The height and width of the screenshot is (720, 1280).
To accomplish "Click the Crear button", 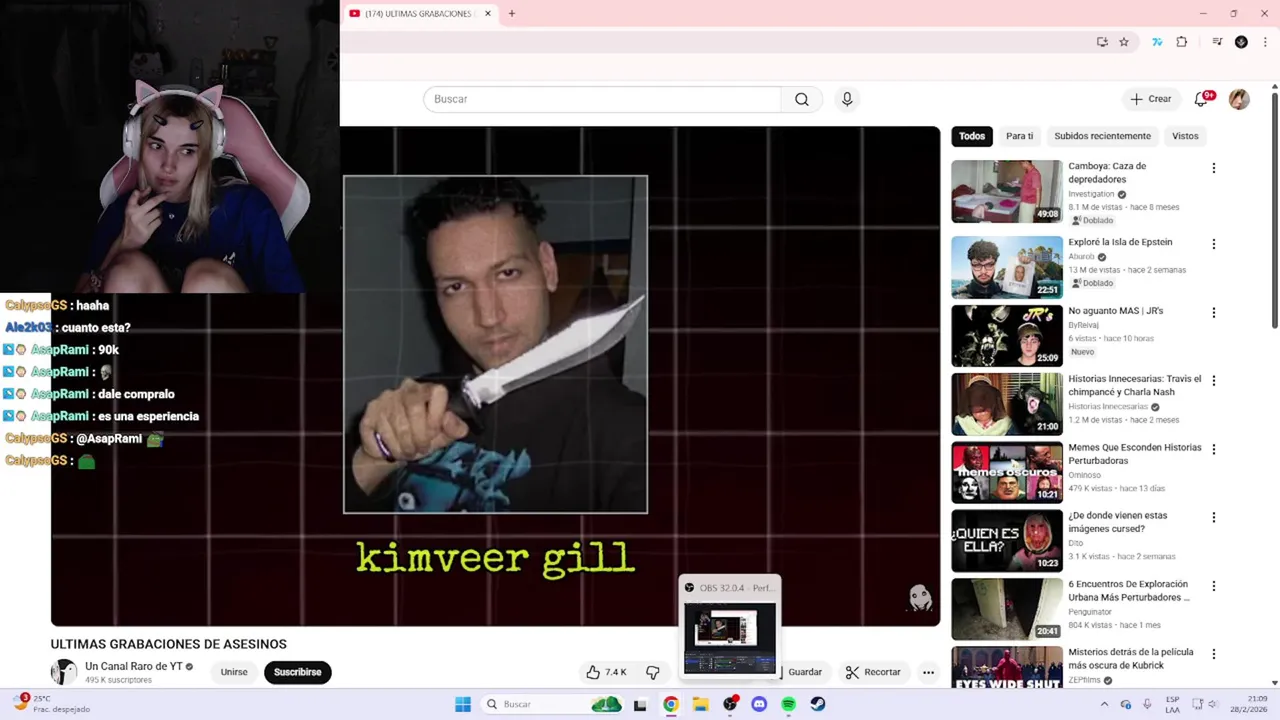I will click(x=1151, y=99).
